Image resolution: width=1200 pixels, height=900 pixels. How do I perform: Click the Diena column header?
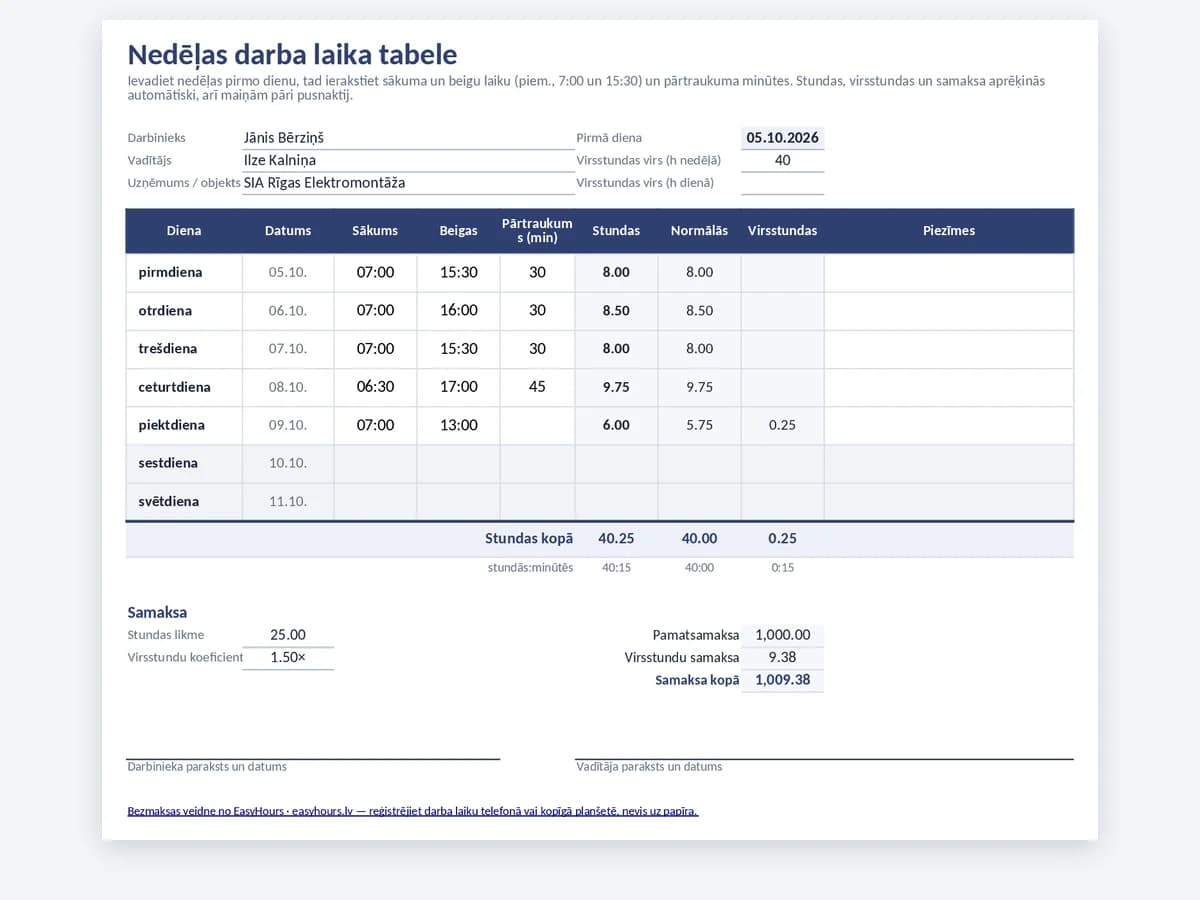pyautogui.click(x=184, y=230)
